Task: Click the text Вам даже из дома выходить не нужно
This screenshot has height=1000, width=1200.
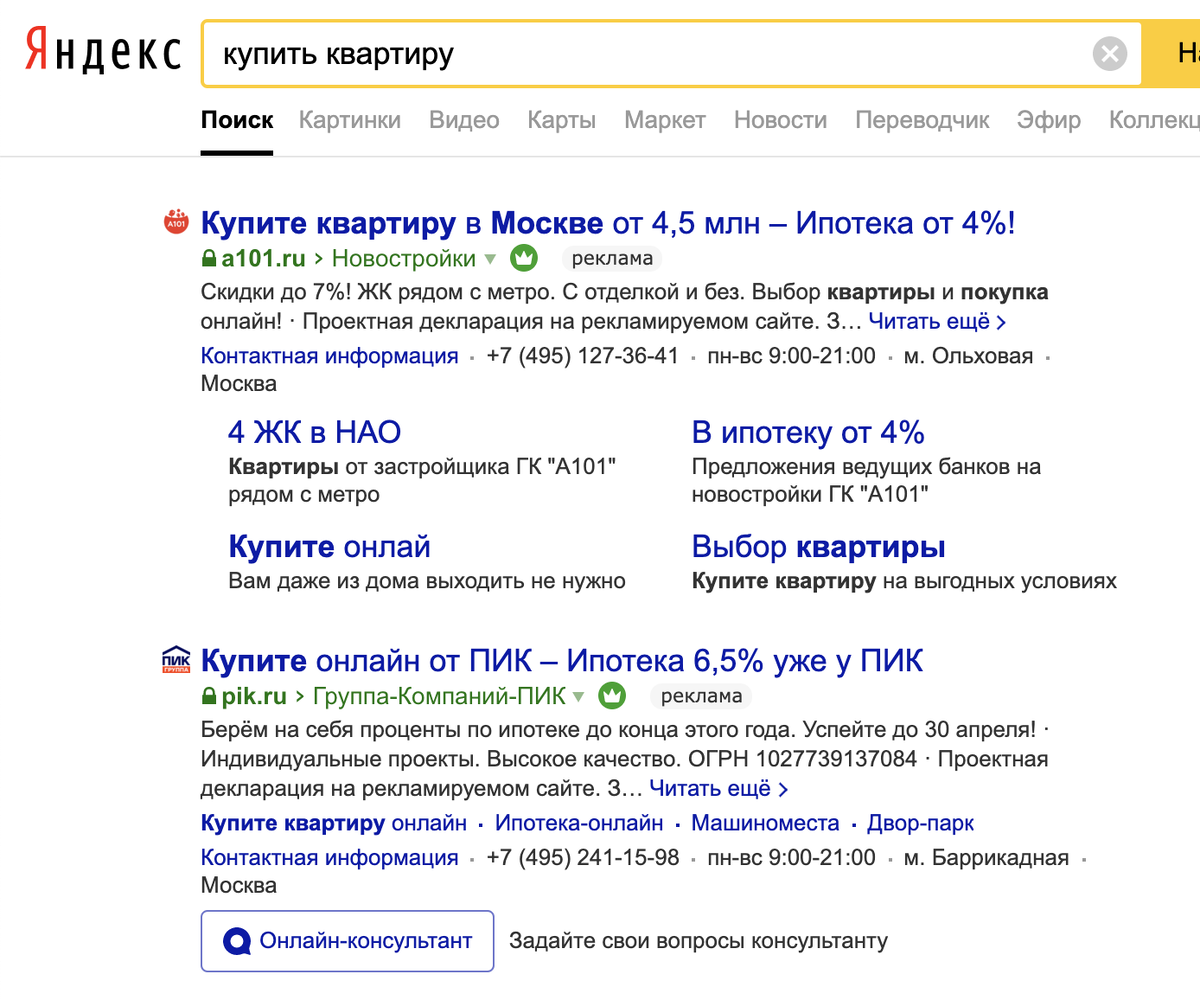Action: click(x=427, y=581)
